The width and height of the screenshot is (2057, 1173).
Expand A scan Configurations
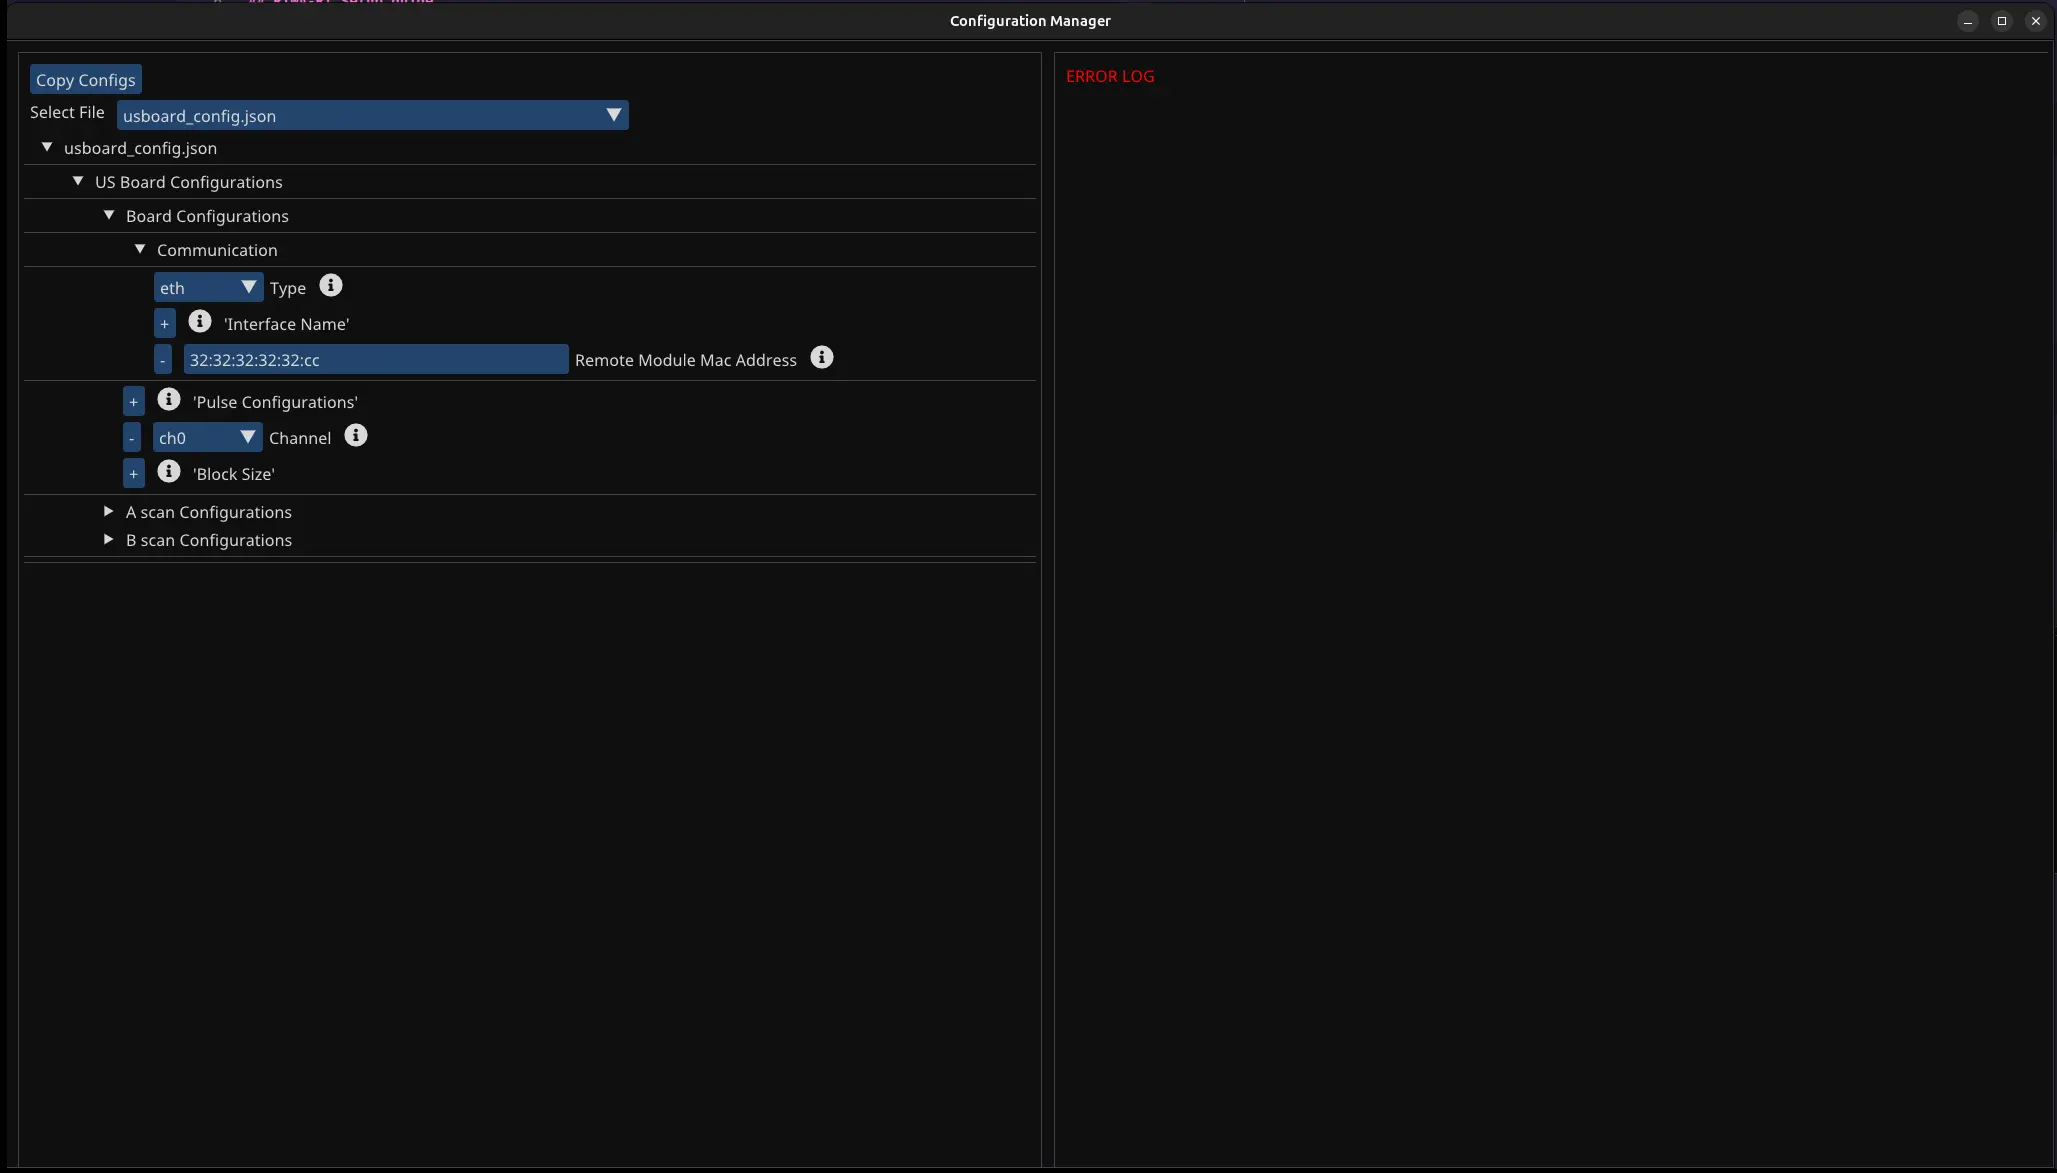click(109, 512)
